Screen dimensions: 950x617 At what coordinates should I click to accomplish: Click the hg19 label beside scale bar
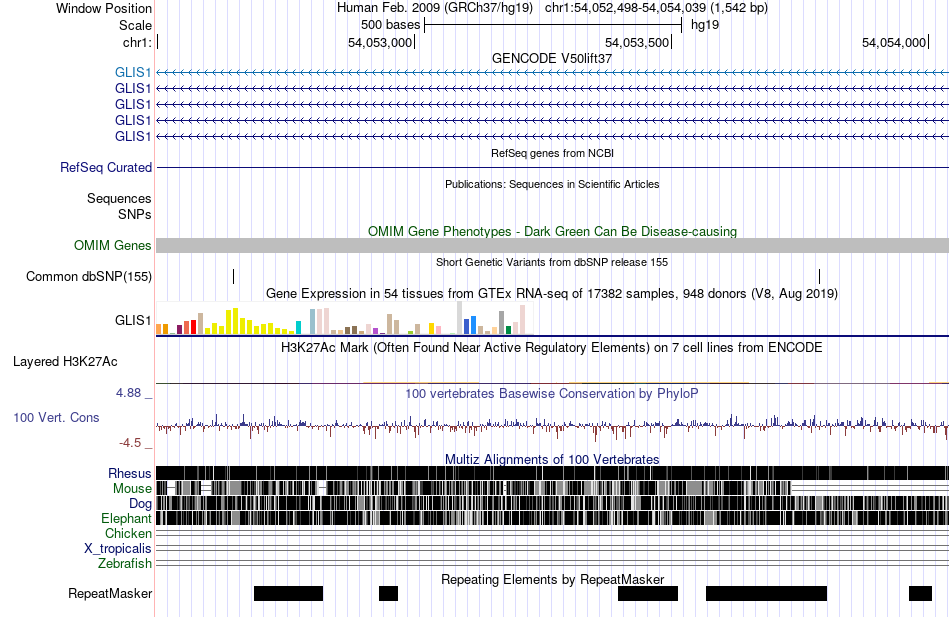point(705,25)
